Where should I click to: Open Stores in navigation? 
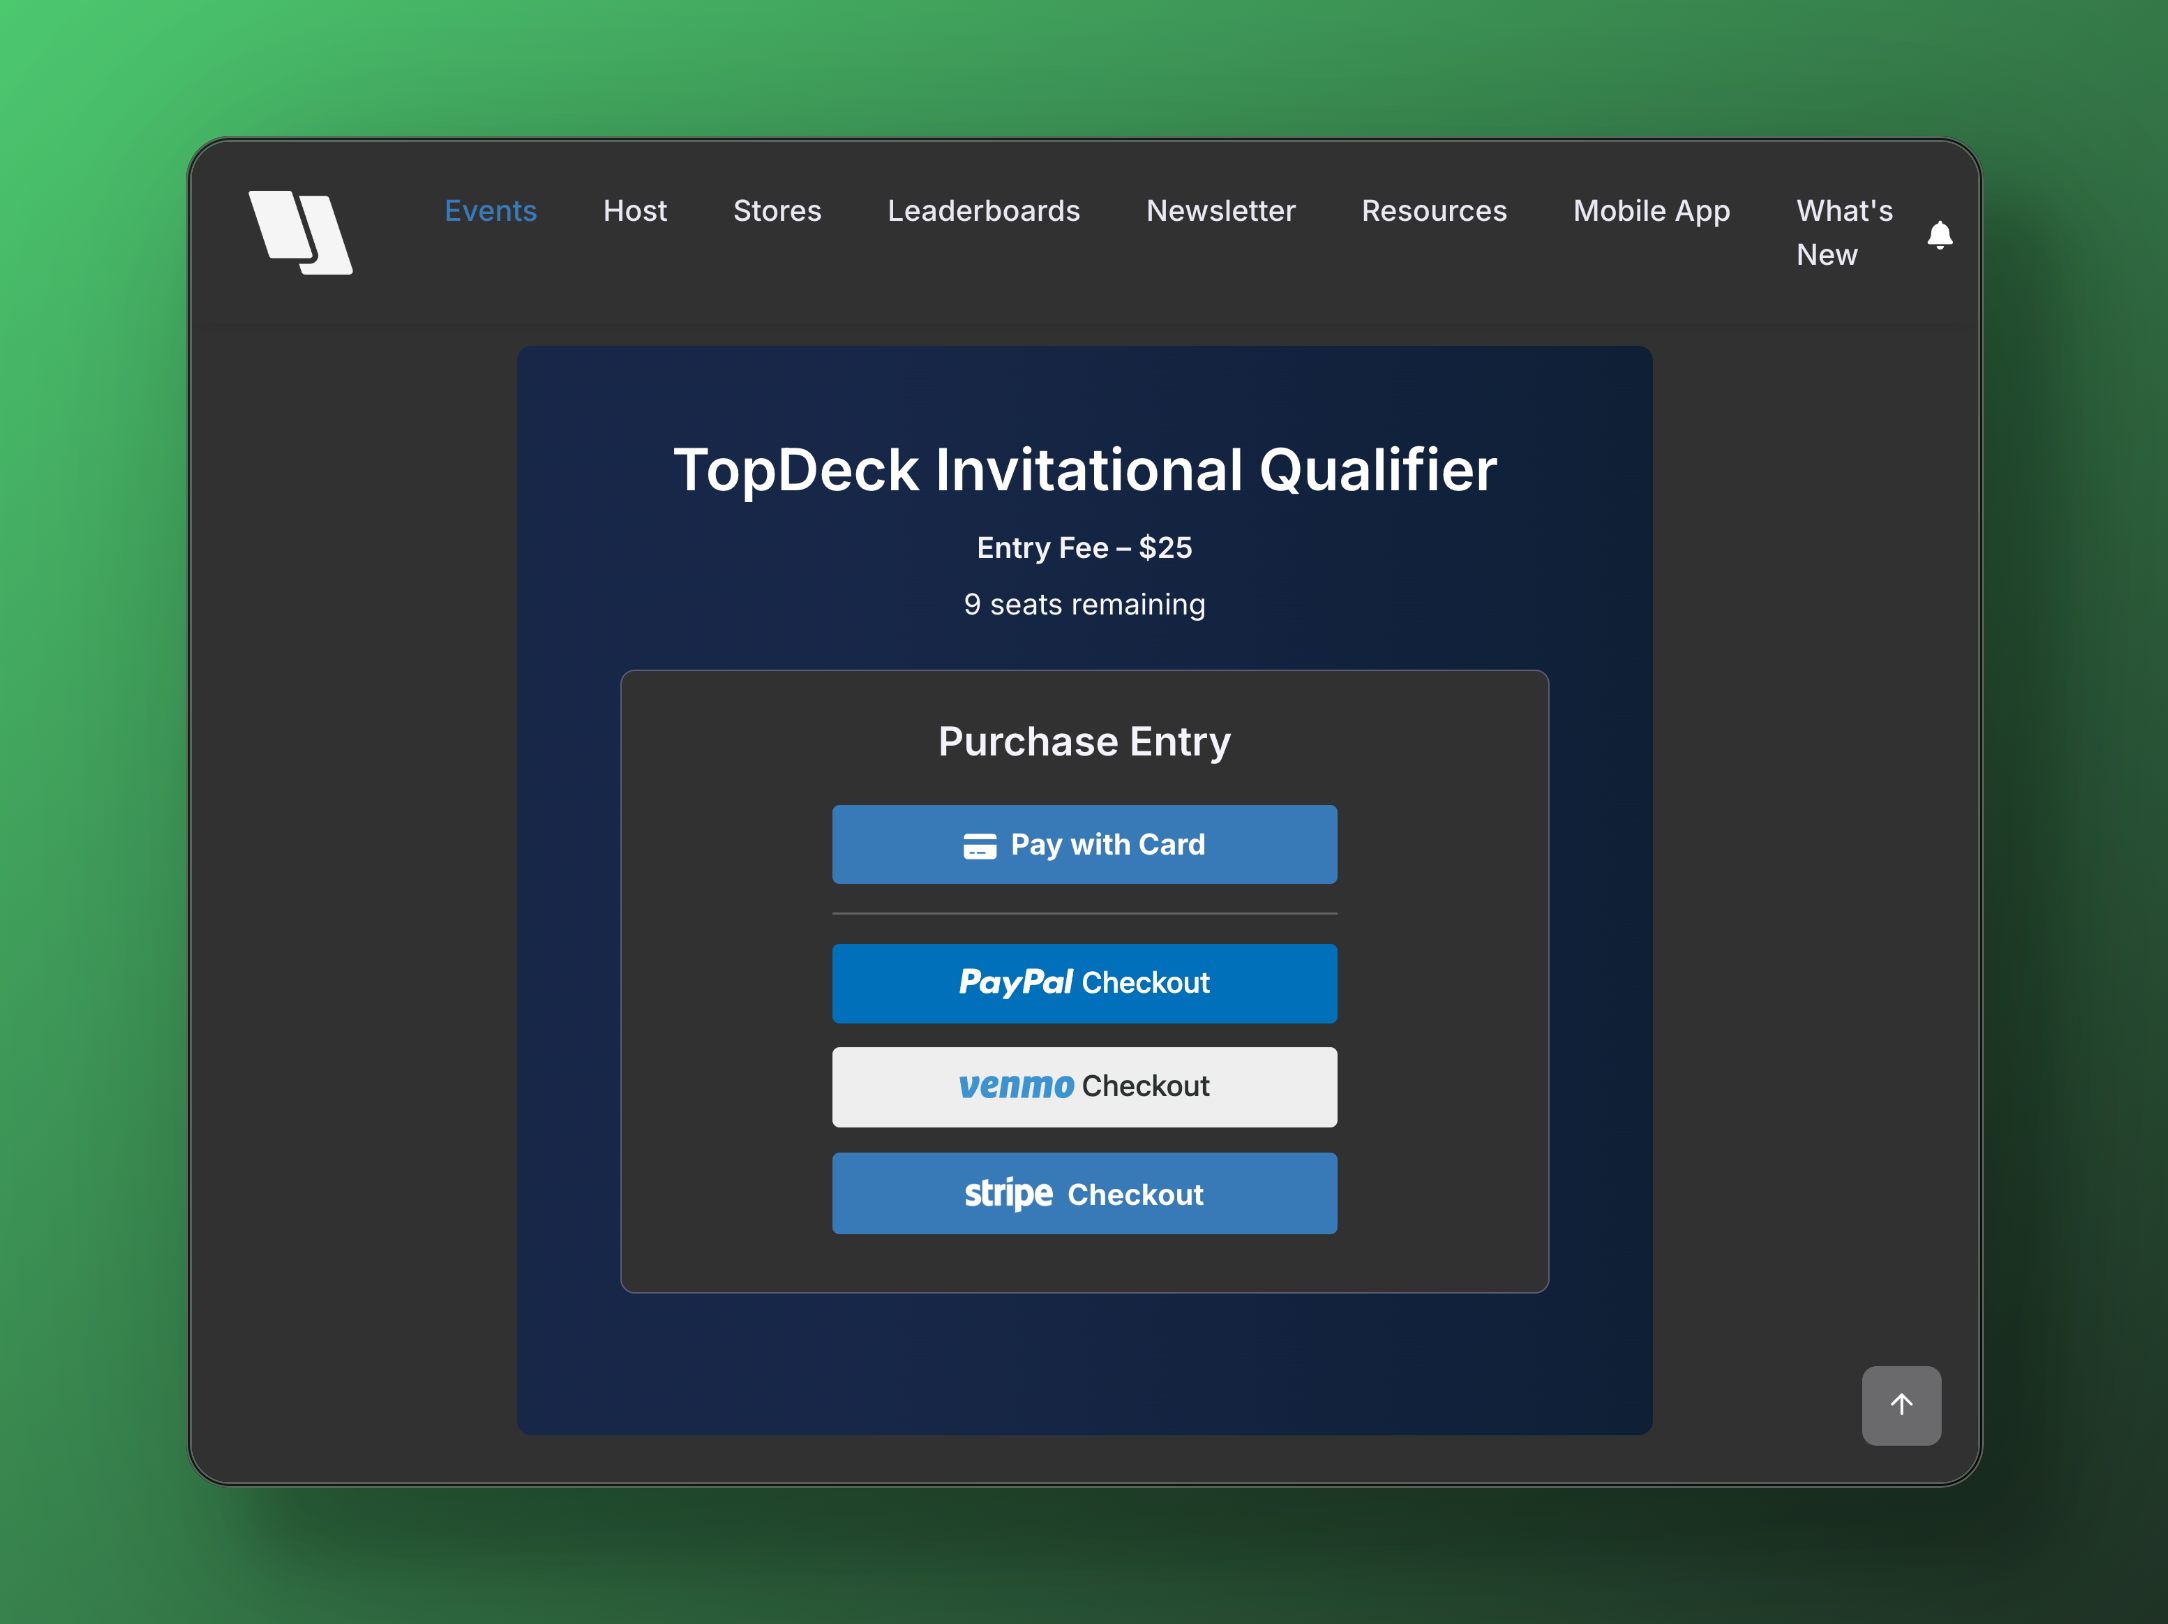776,211
